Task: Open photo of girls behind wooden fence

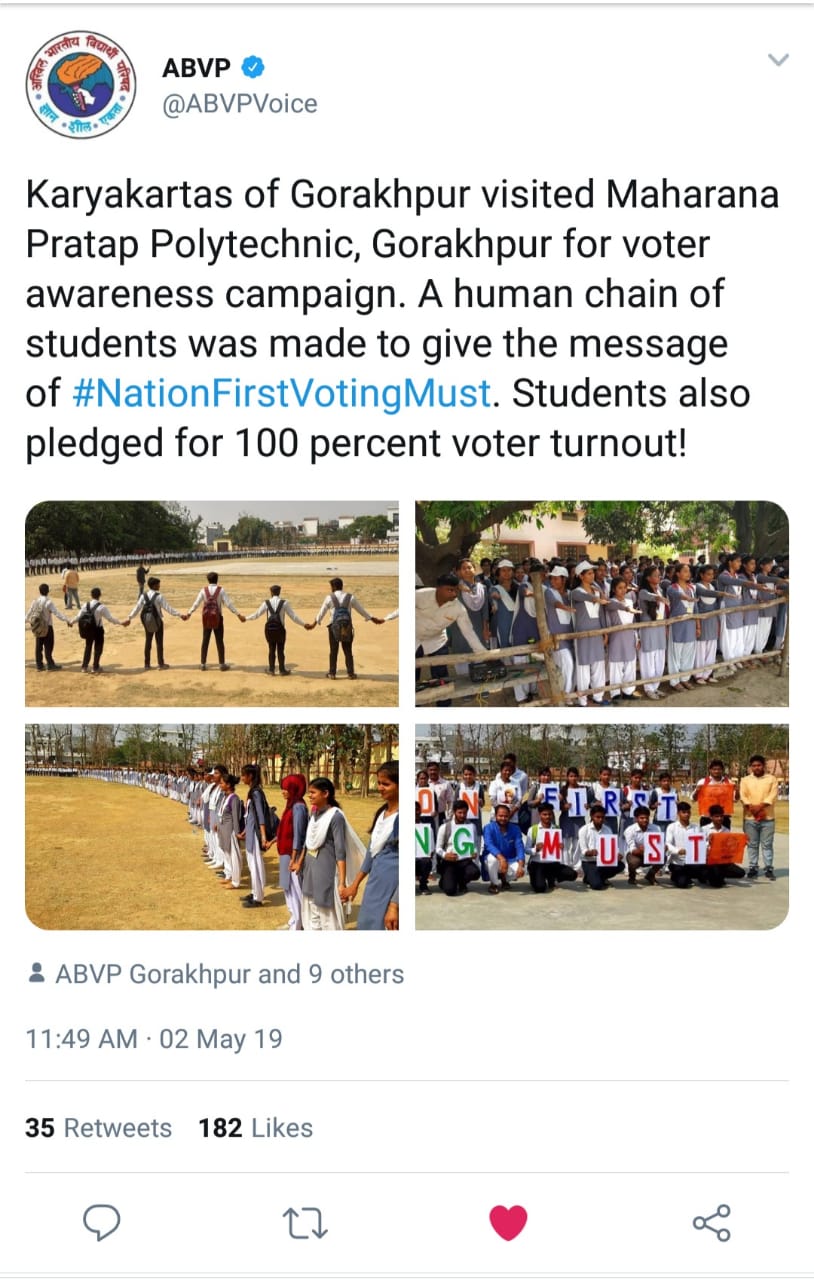Action: [x=602, y=604]
